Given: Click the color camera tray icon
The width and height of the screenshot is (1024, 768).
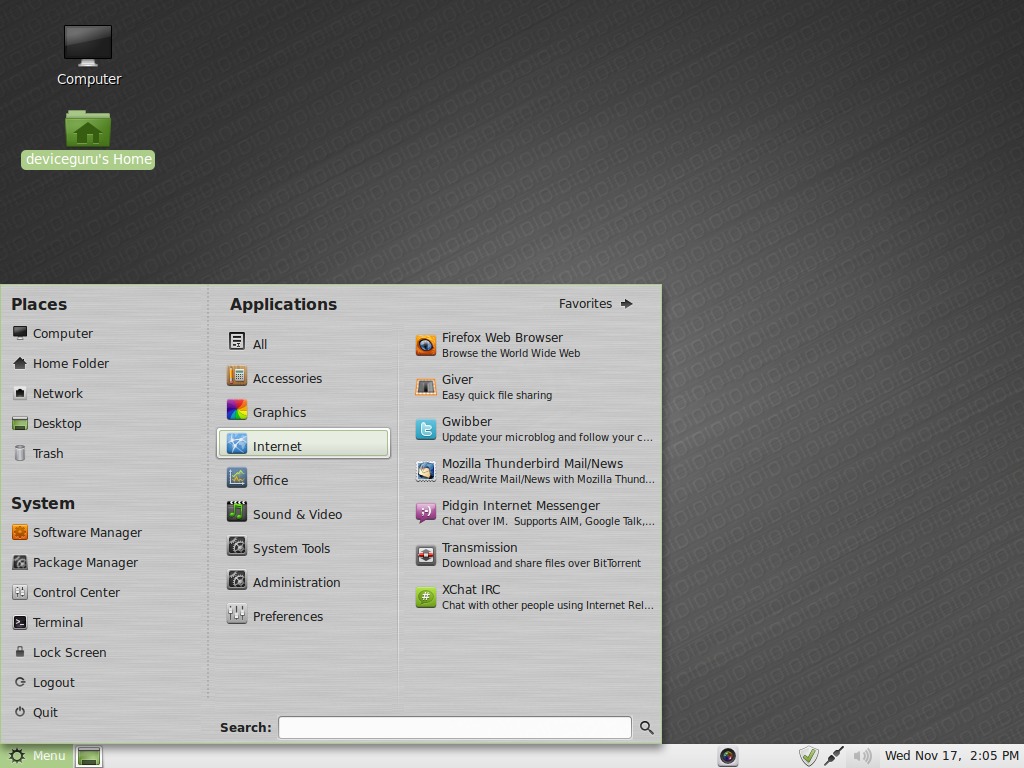Looking at the screenshot, I should pyautogui.click(x=728, y=756).
